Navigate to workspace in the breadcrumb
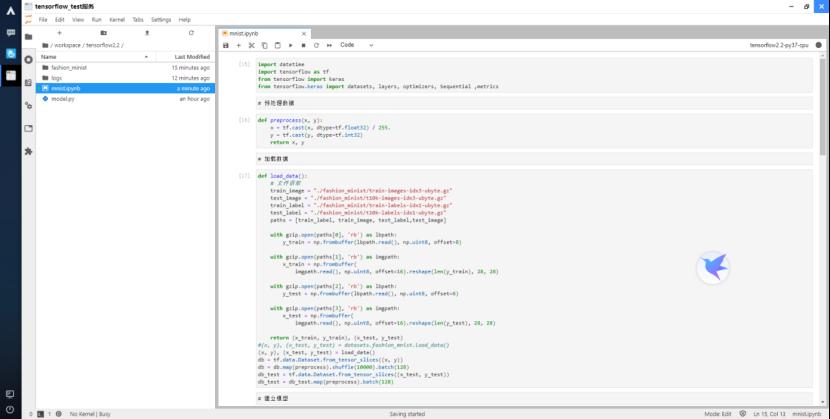The height and width of the screenshot is (419, 830). click(68, 45)
